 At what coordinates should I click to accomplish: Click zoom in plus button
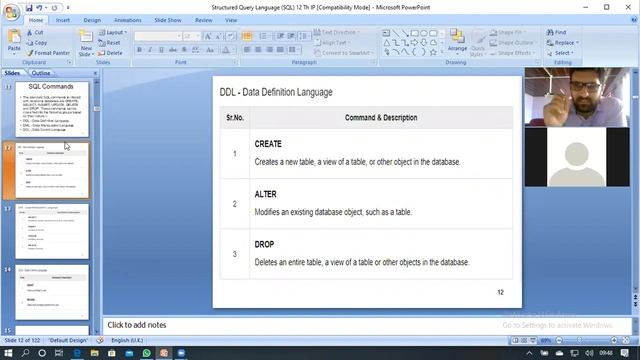[614, 340]
